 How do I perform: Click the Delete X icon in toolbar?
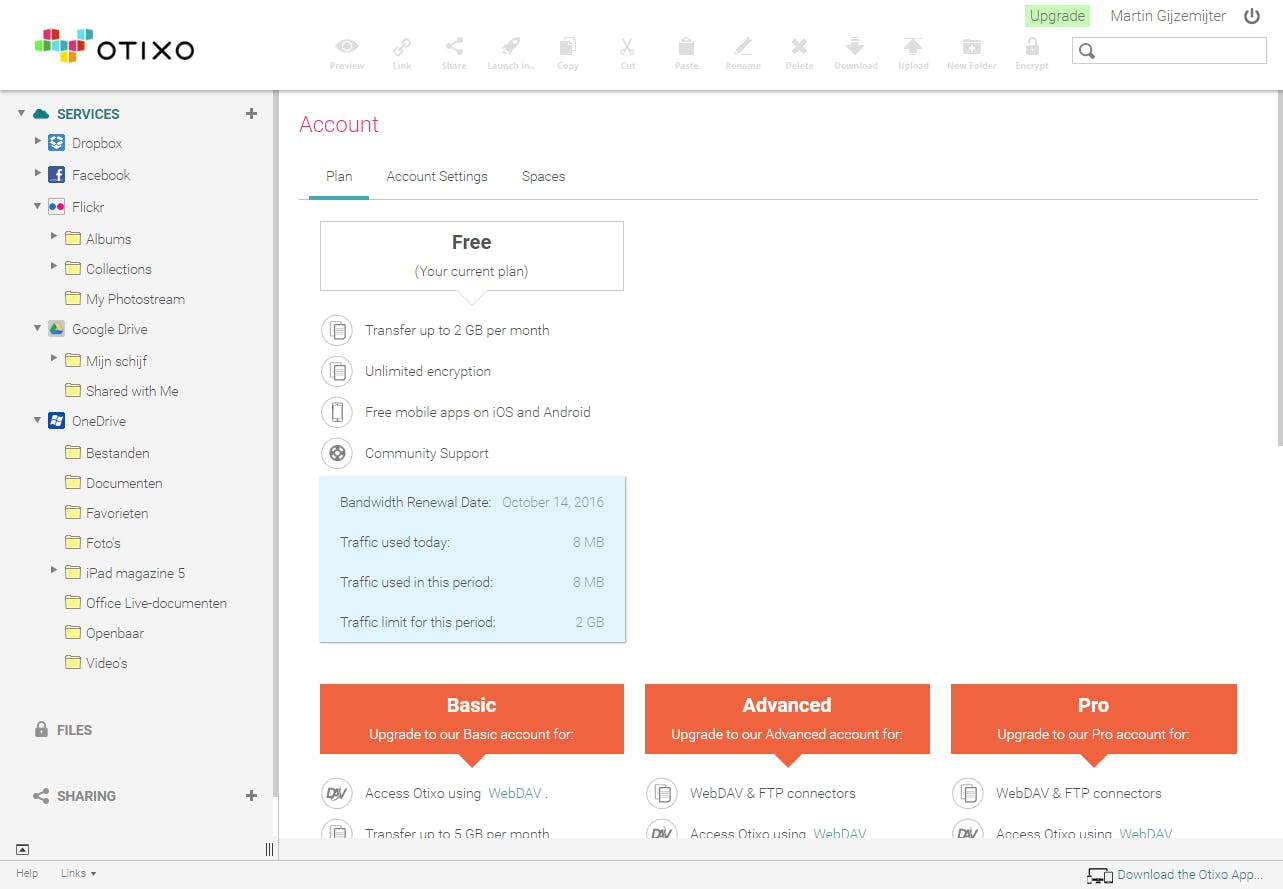coord(799,46)
